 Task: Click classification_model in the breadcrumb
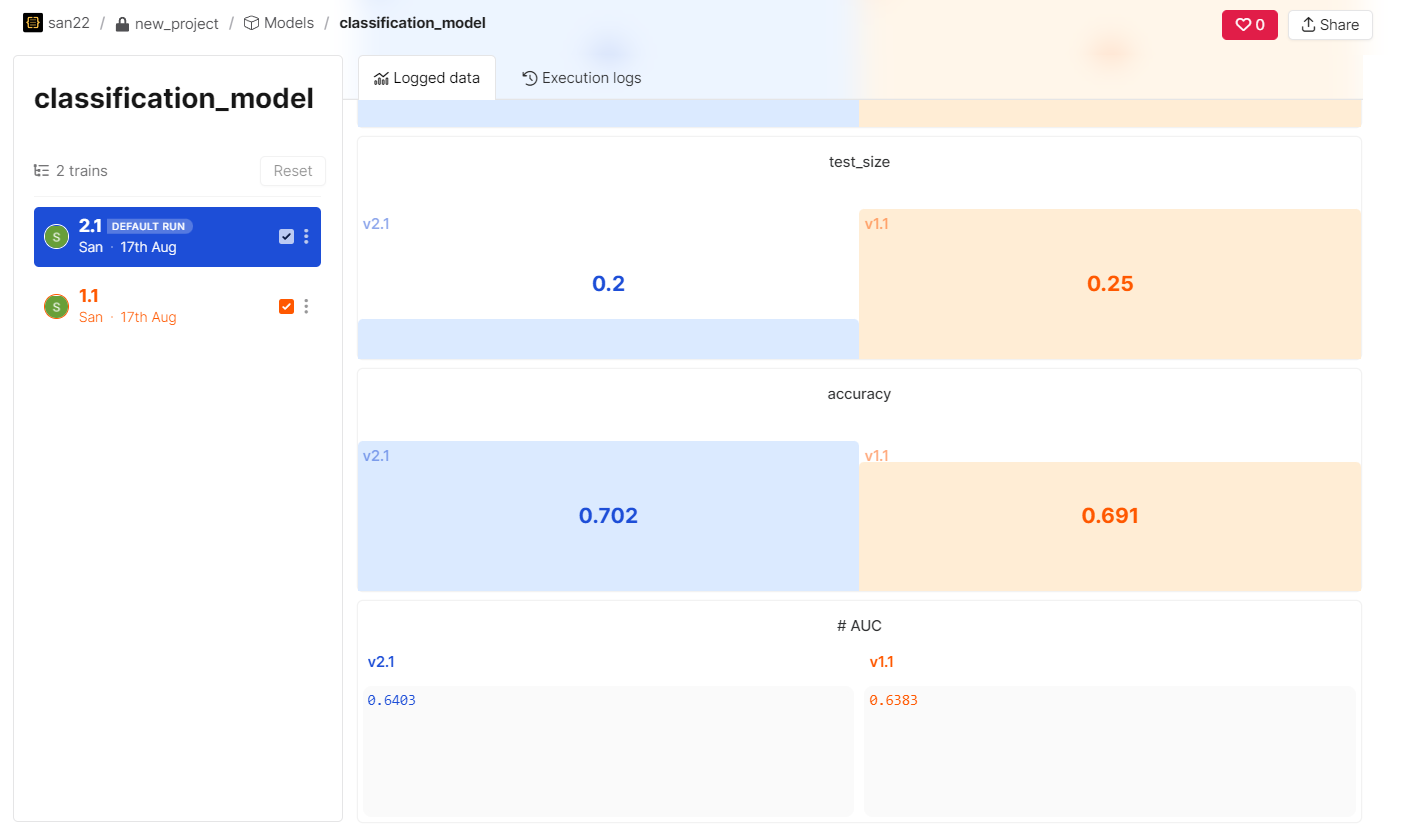413,23
